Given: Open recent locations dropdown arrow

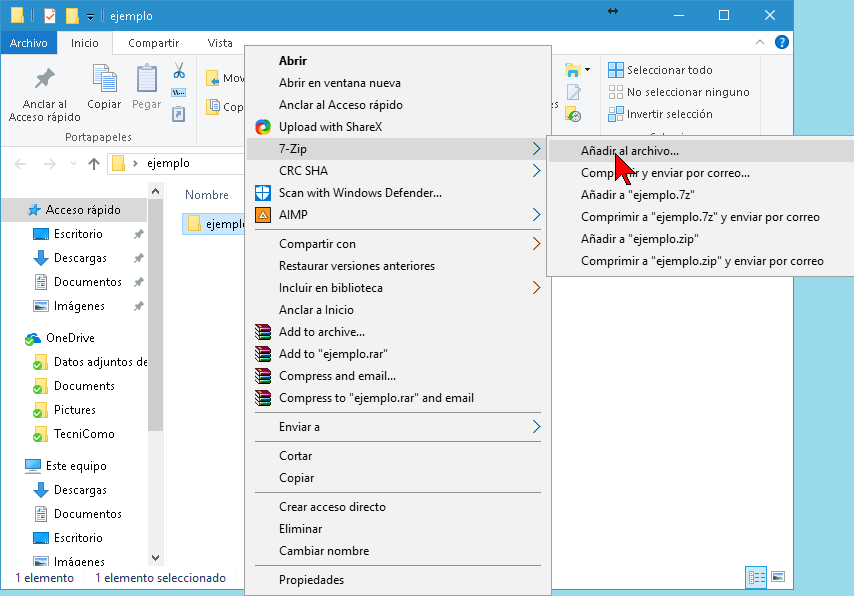Looking at the screenshot, I should click(x=73, y=163).
